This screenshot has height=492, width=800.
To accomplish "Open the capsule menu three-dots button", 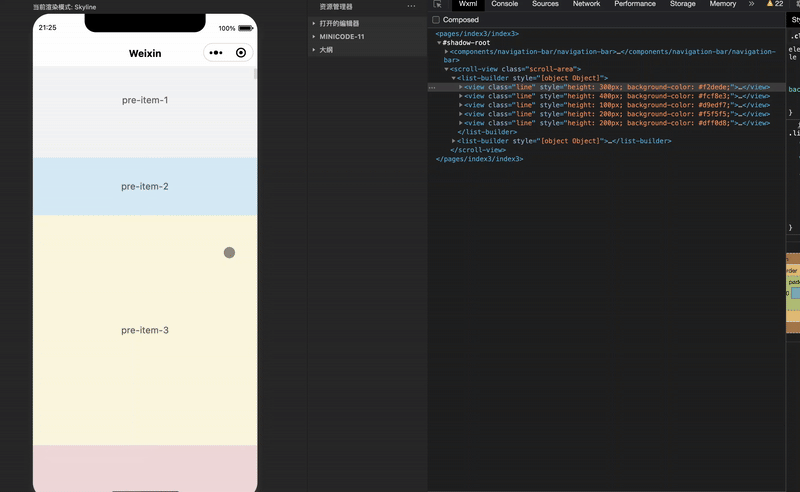I will (216, 53).
